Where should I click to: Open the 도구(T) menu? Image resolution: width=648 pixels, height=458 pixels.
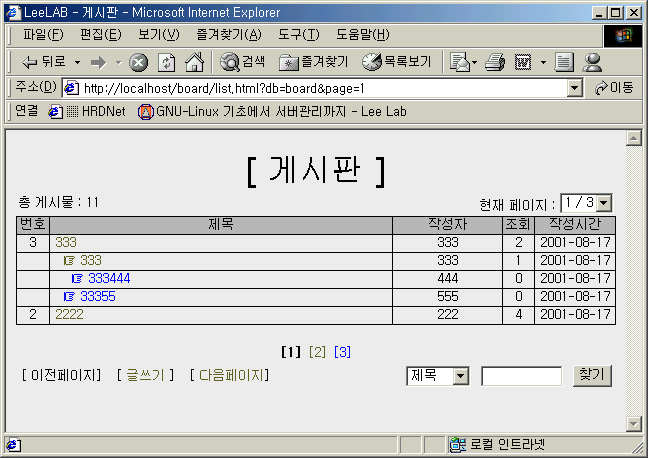297,35
